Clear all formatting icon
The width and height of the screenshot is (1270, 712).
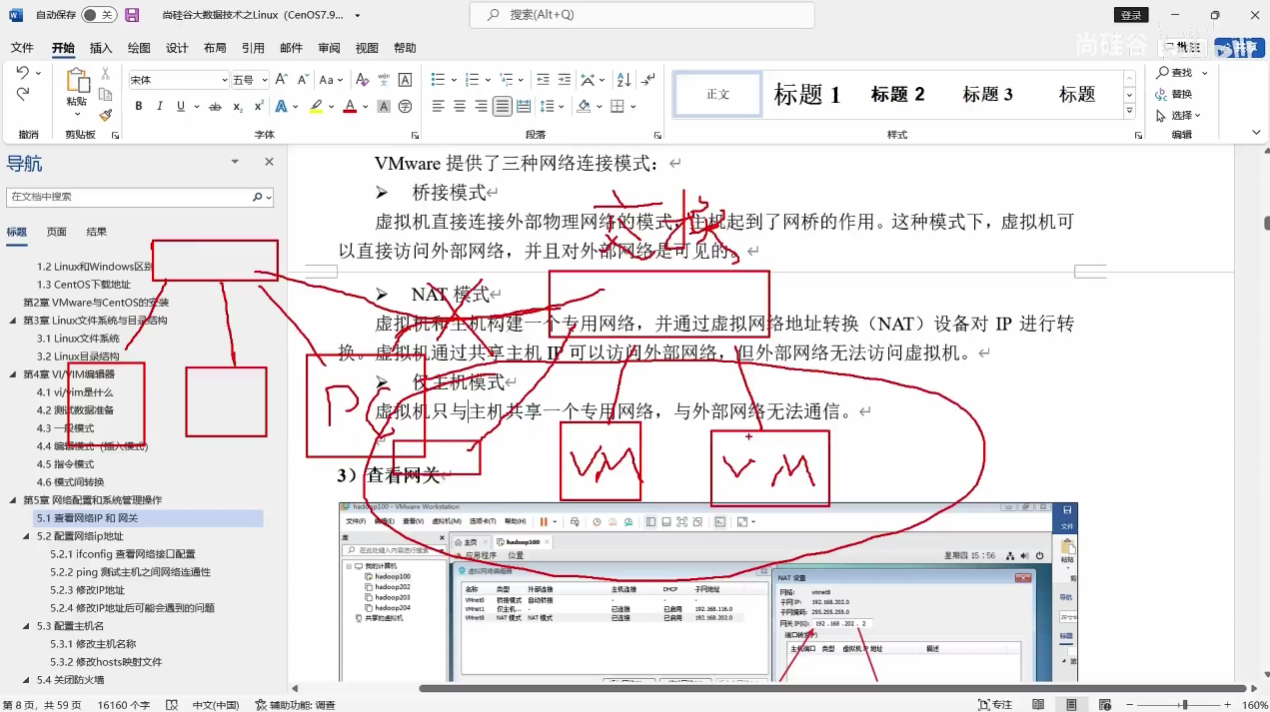pos(362,80)
